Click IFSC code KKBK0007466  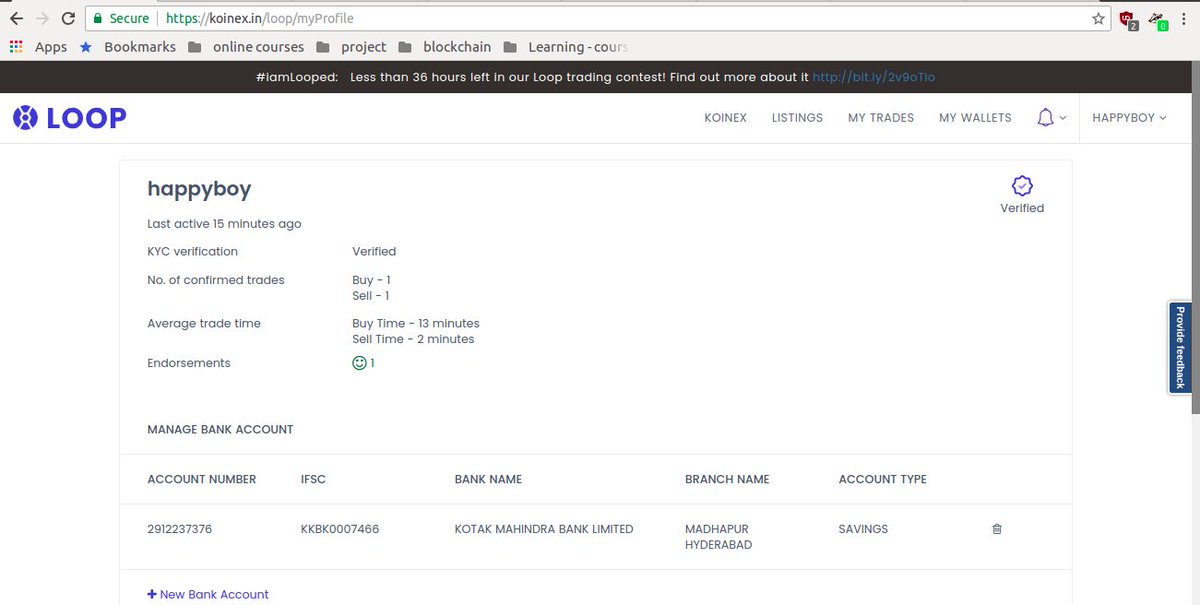(x=340, y=529)
